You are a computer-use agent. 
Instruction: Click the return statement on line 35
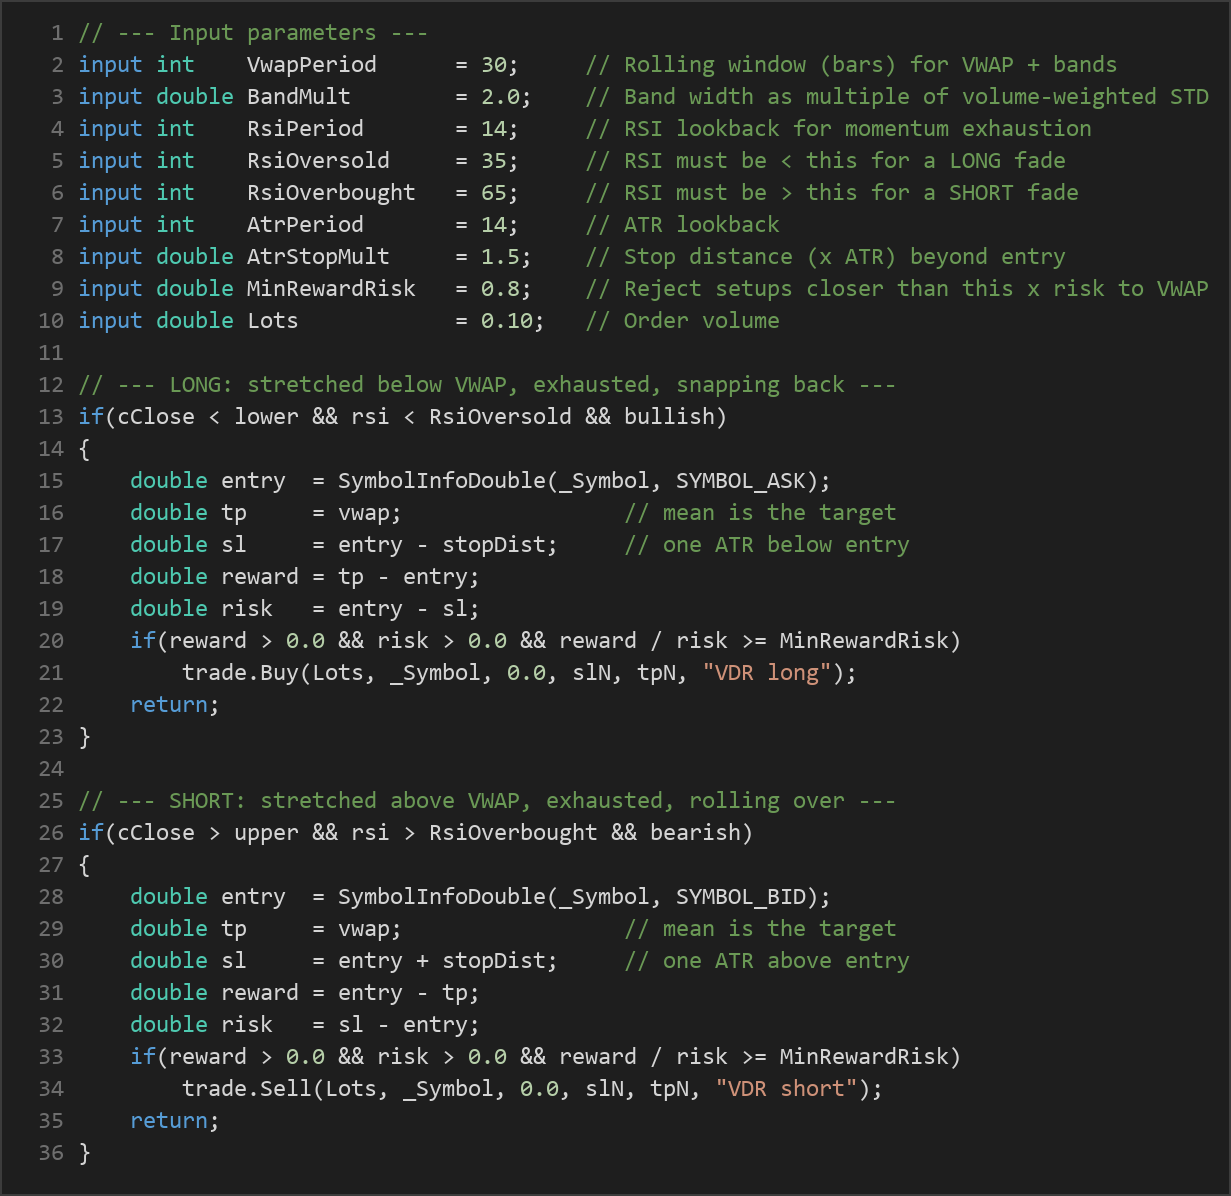tap(175, 1121)
